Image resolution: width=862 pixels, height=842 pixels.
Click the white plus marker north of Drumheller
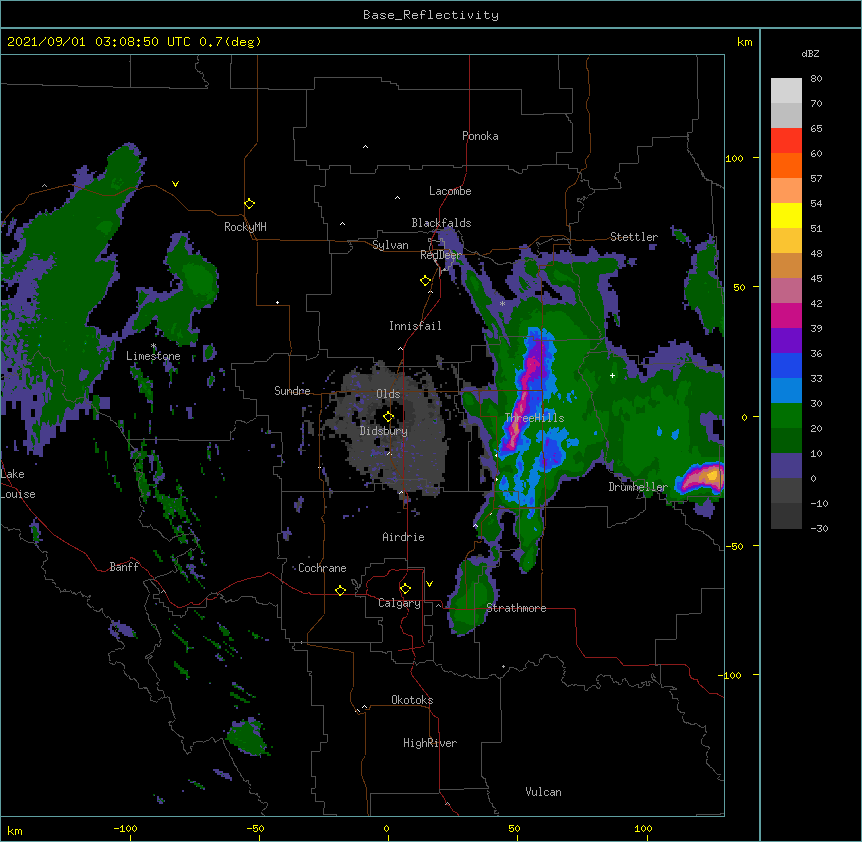tap(612, 375)
